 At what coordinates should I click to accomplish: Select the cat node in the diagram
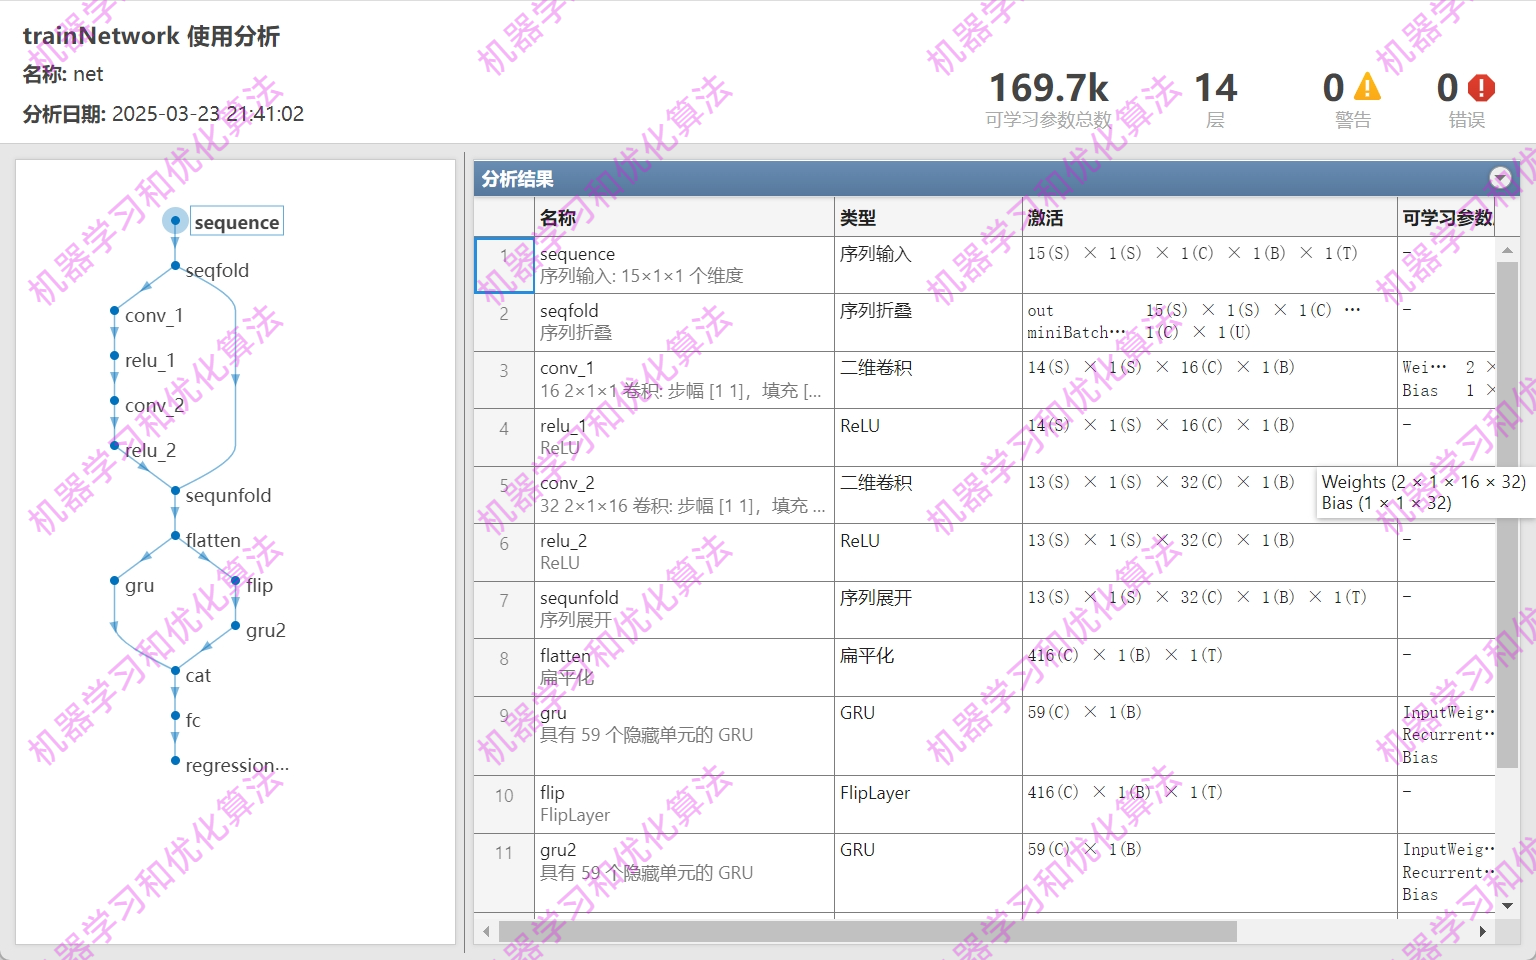pos(197,675)
